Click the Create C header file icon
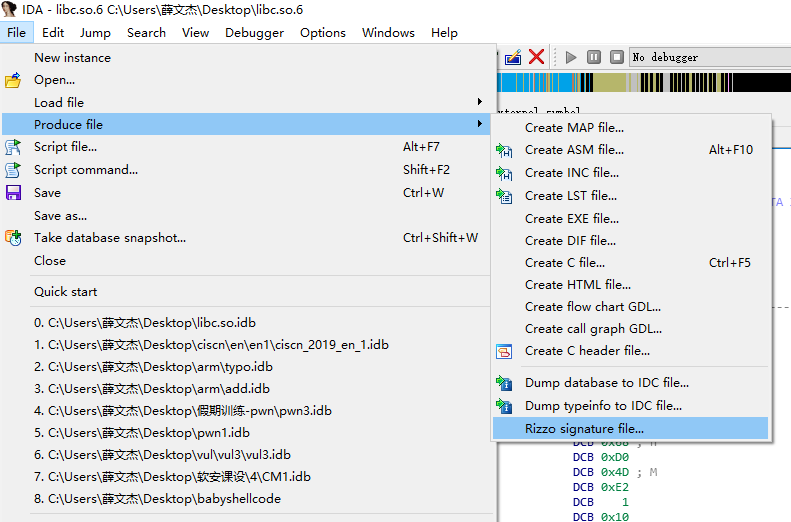Image resolution: width=791 pixels, height=522 pixels. 504,351
